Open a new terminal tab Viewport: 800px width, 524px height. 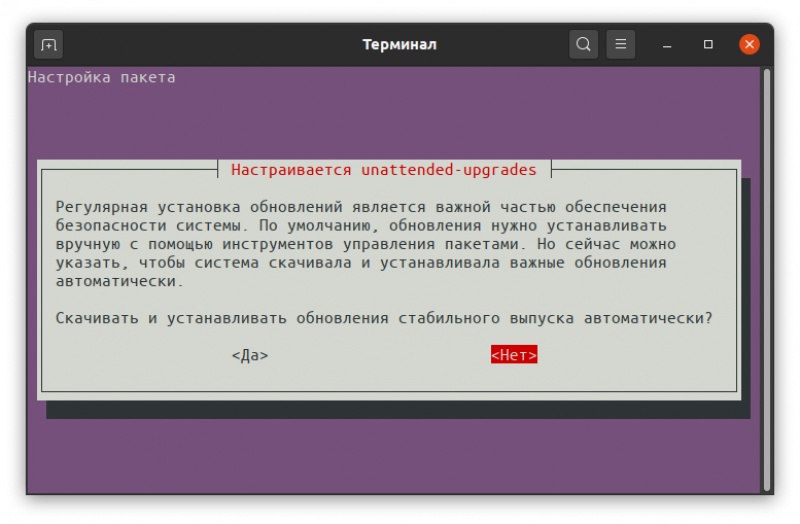click(48, 45)
